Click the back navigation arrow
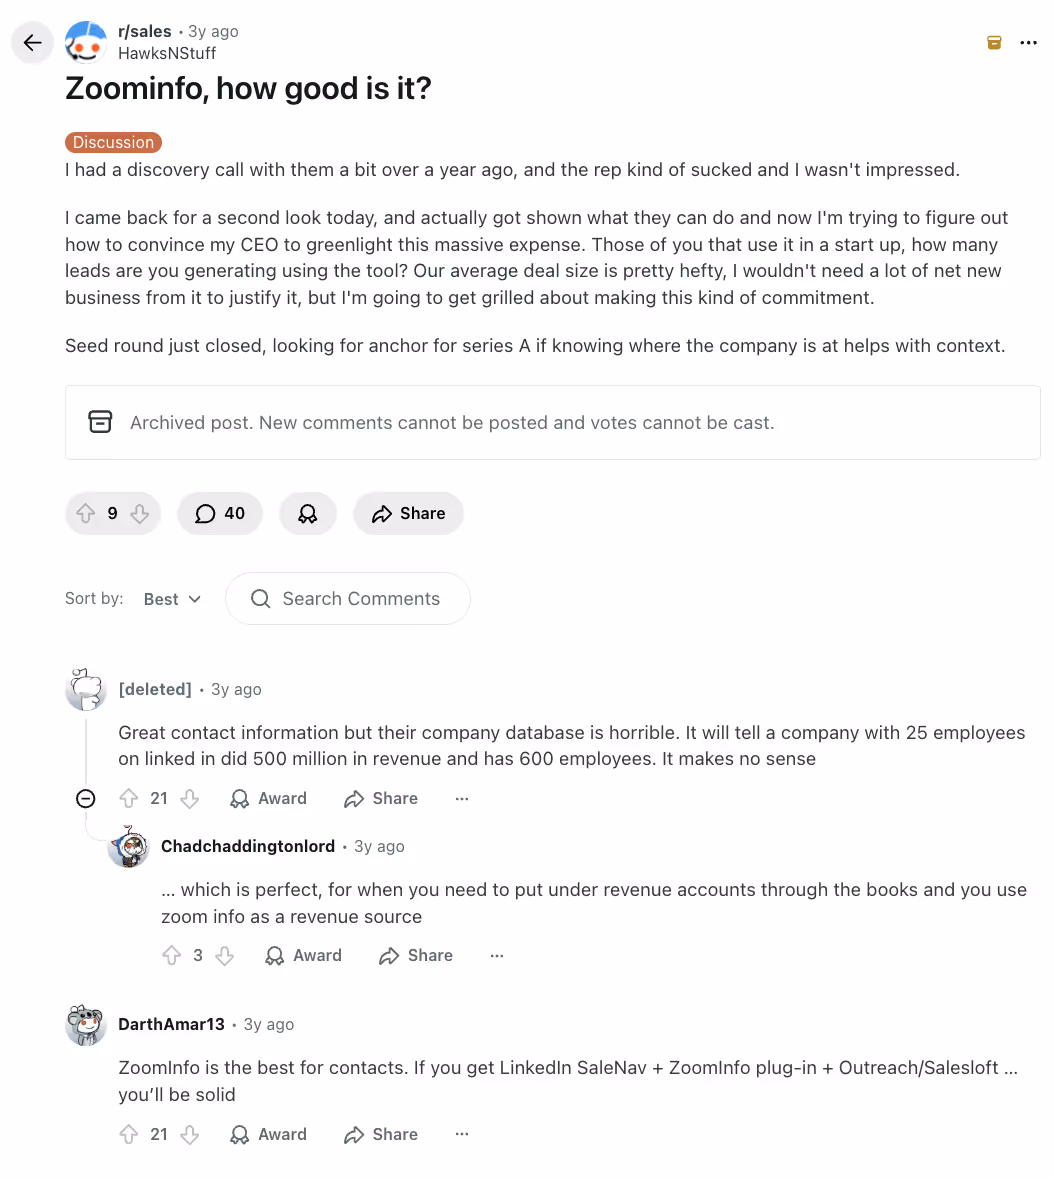 tap(32, 42)
